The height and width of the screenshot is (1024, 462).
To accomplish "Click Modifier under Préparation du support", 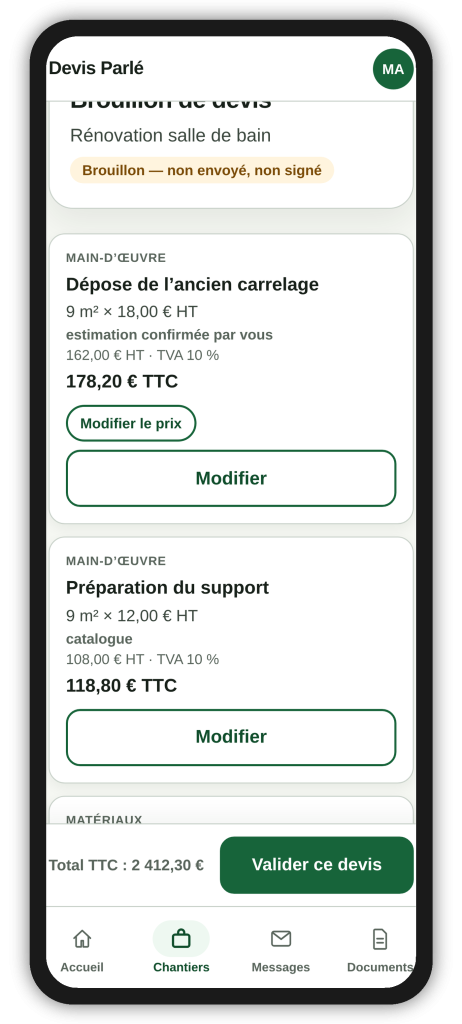I will (x=231, y=737).
